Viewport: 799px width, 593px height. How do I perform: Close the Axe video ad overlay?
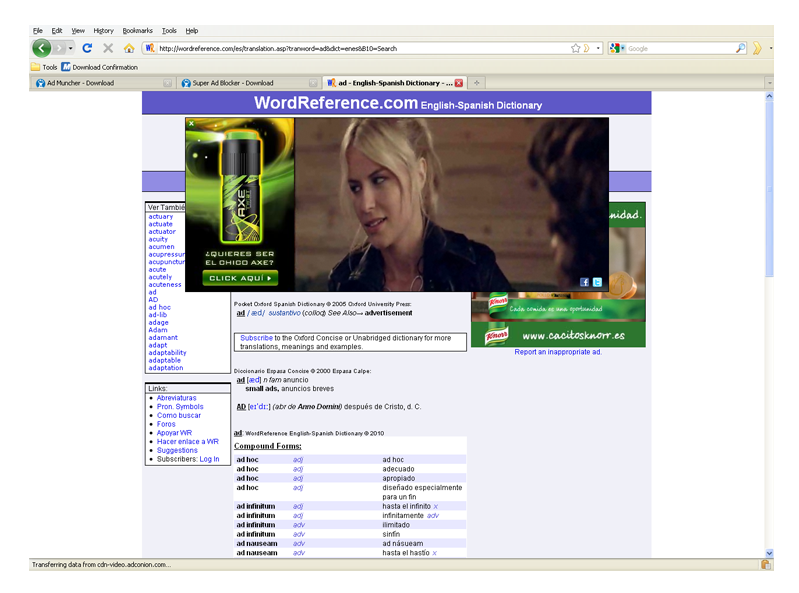click(191, 123)
